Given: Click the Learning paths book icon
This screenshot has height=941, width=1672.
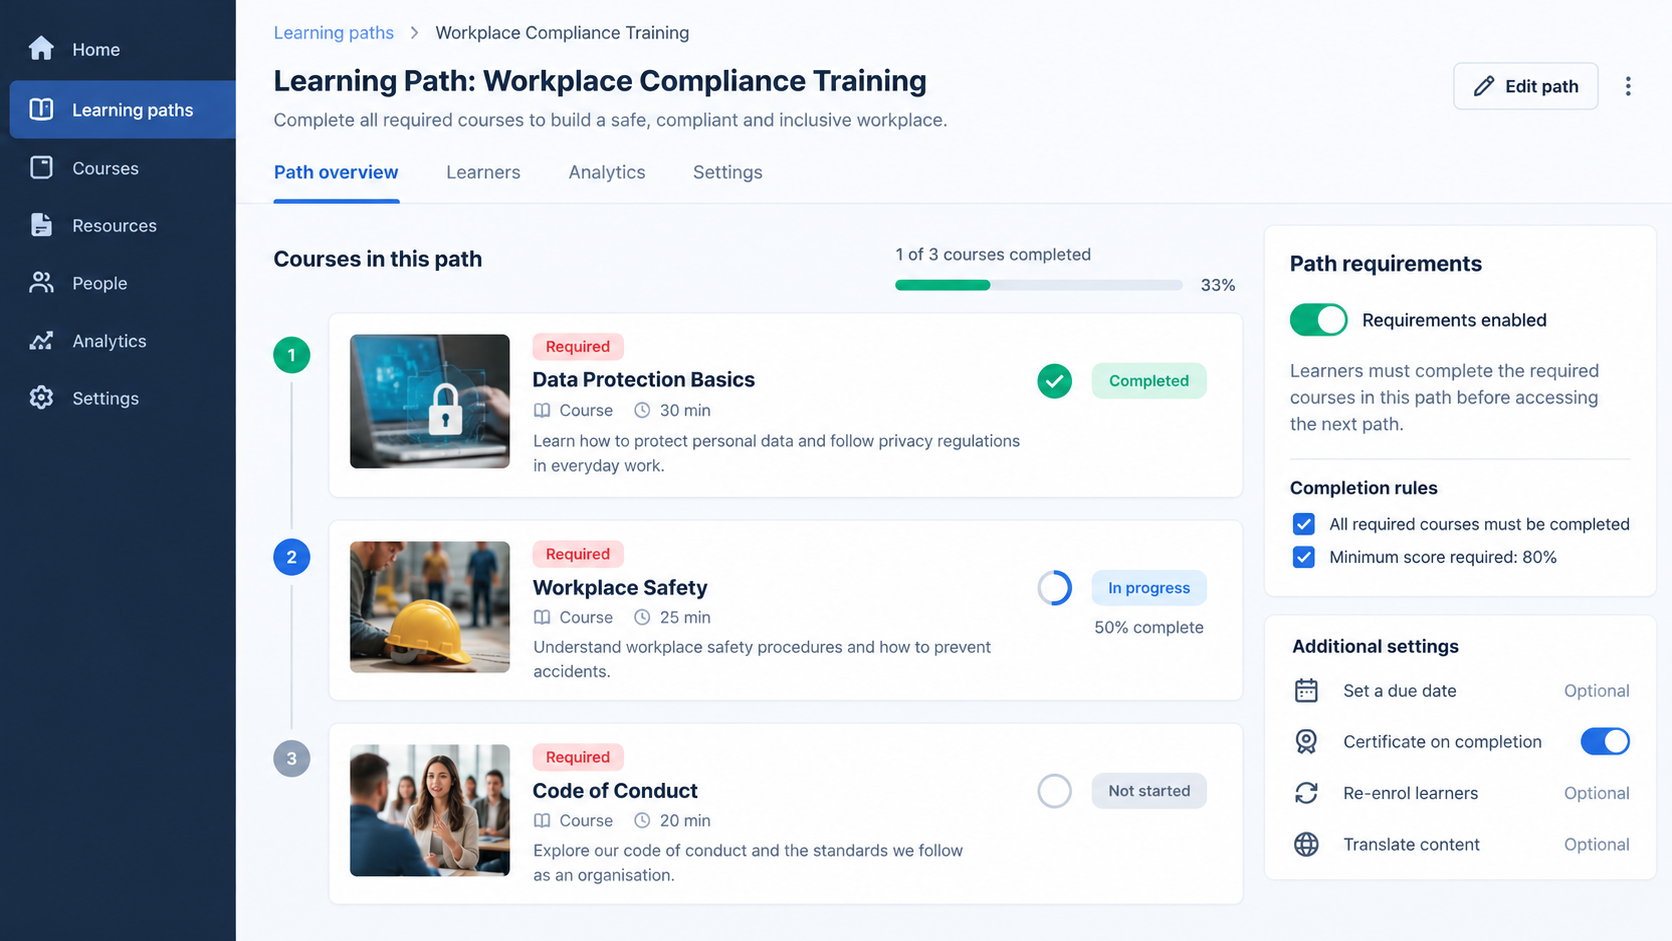Looking at the screenshot, I should 41,109.
